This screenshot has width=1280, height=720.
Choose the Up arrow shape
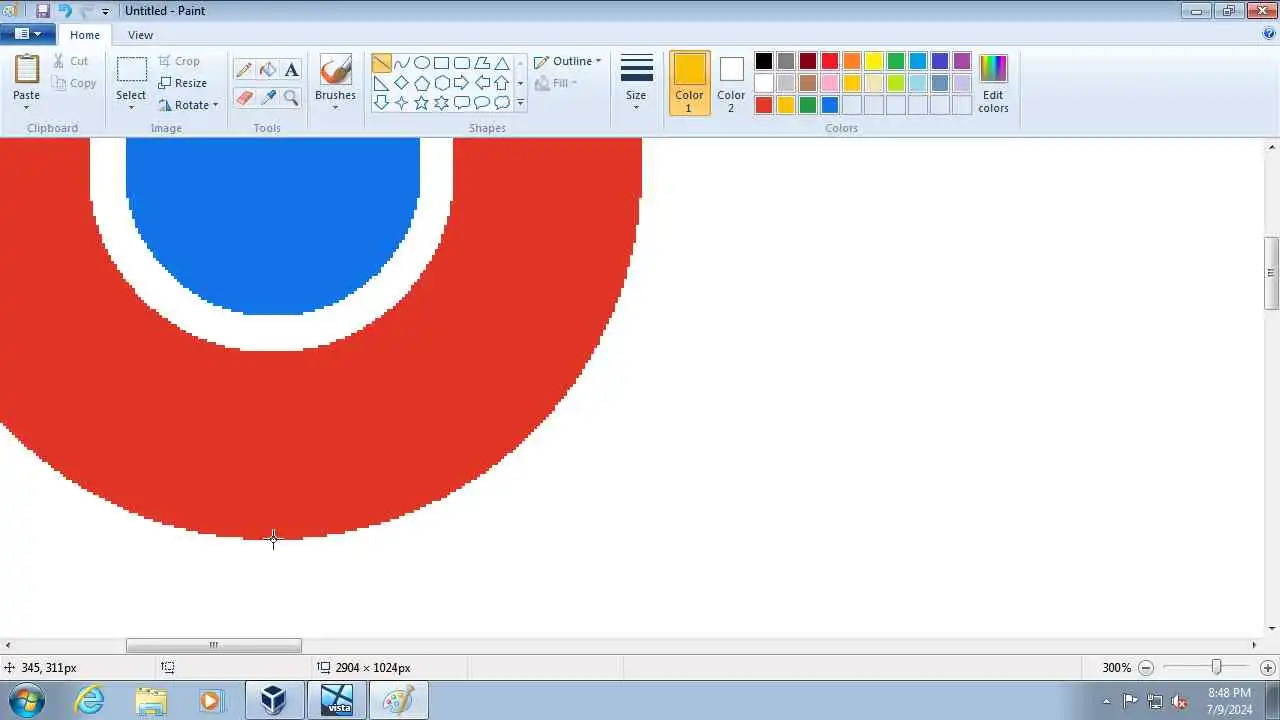501,83
